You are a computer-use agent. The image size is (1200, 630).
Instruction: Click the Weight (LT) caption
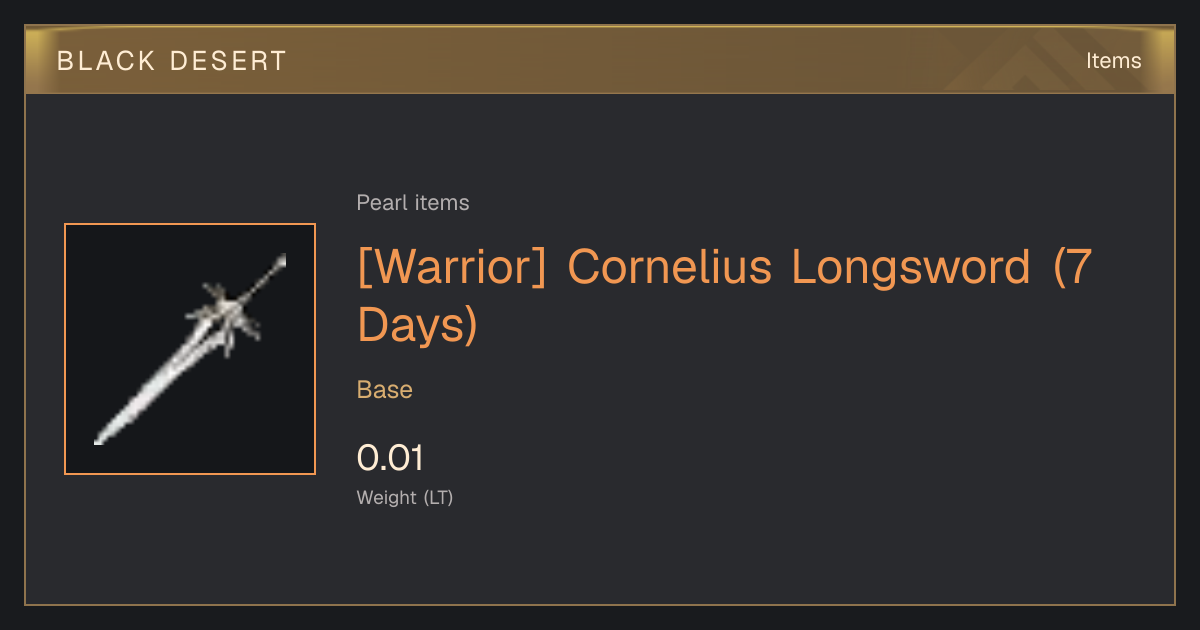click(405, 498)
